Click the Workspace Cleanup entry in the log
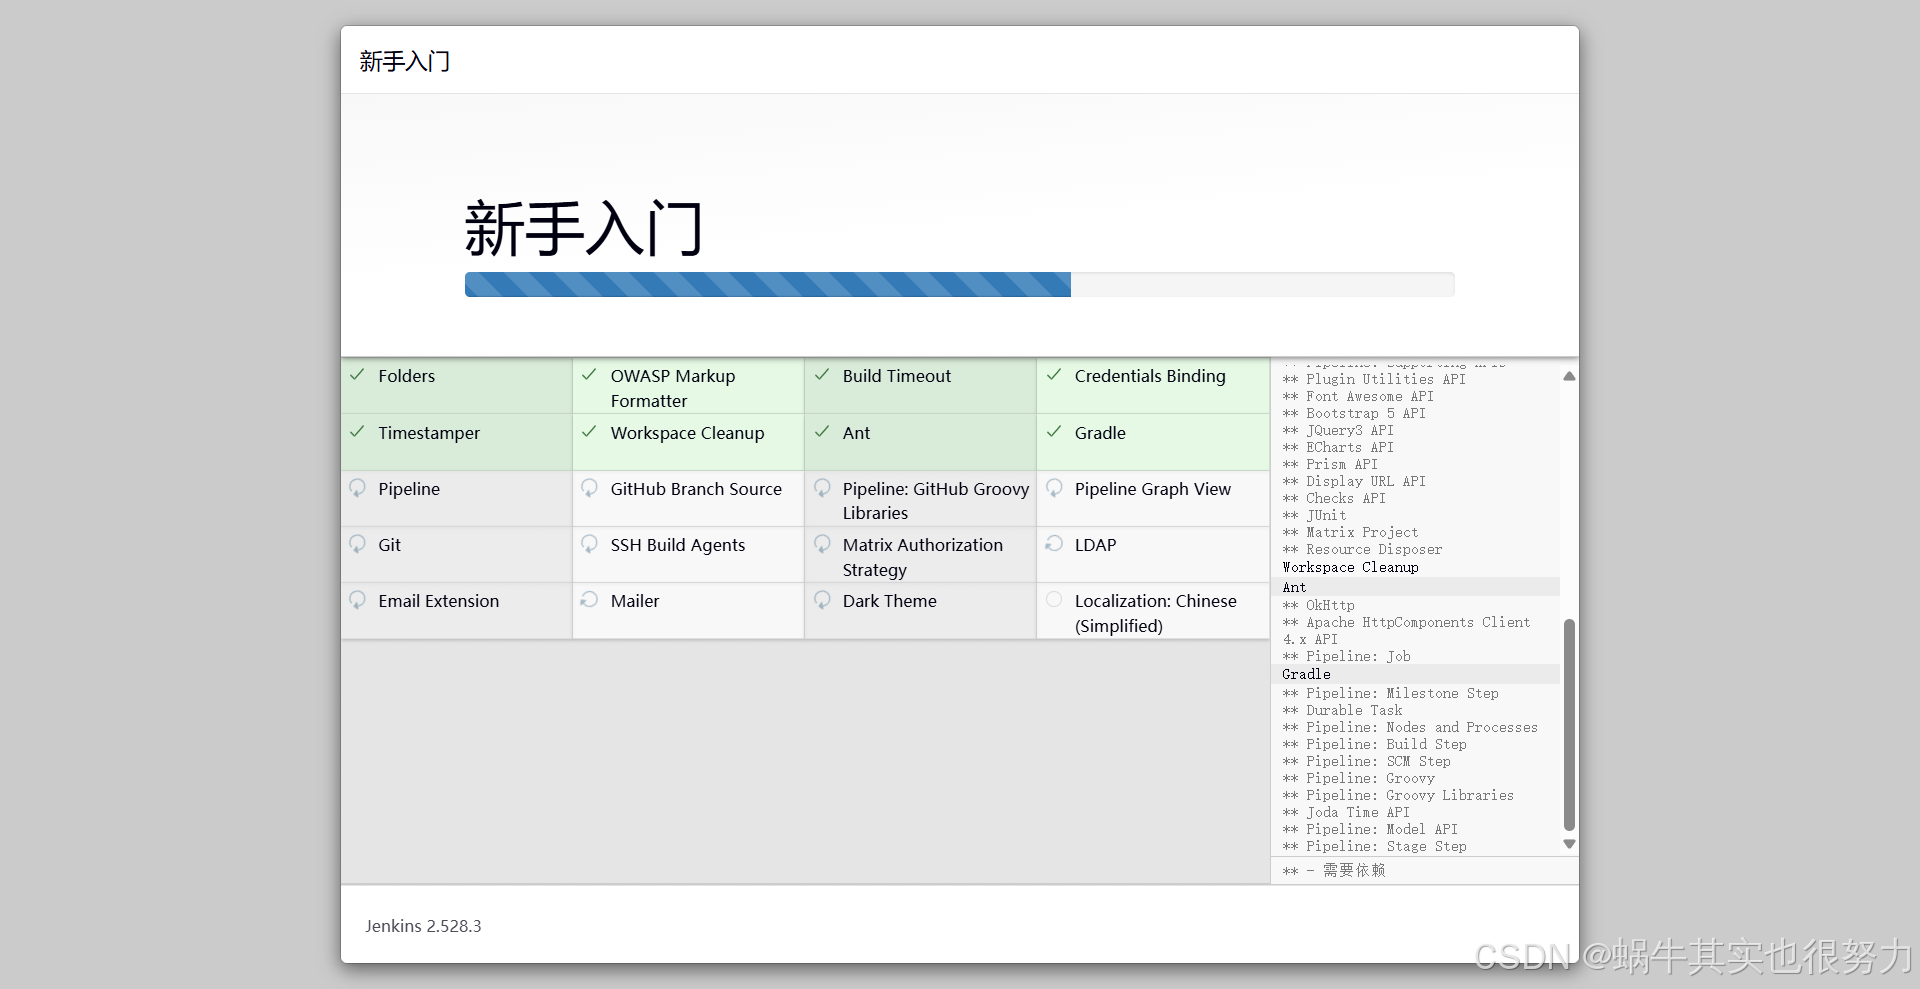The height and width of the screenshot is (989, 1920). 1350,567
